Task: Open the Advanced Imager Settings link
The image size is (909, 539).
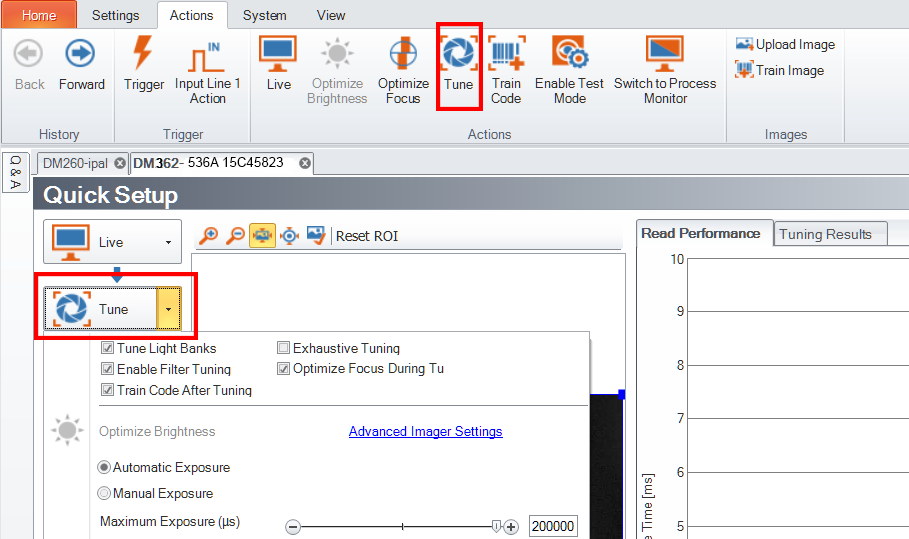Action: [425, 432]
